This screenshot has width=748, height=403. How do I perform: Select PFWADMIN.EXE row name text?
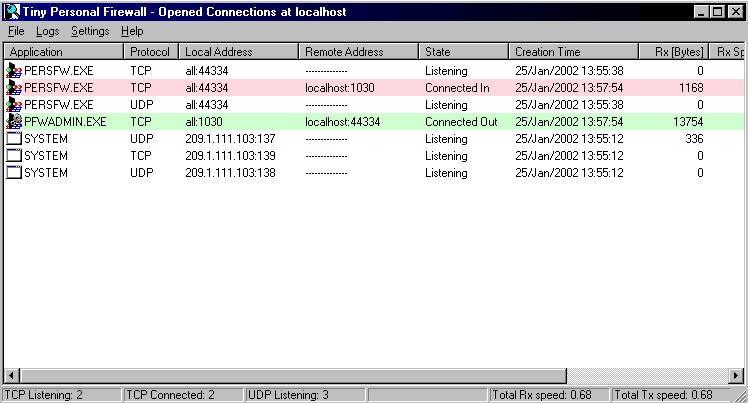point(65,122)
